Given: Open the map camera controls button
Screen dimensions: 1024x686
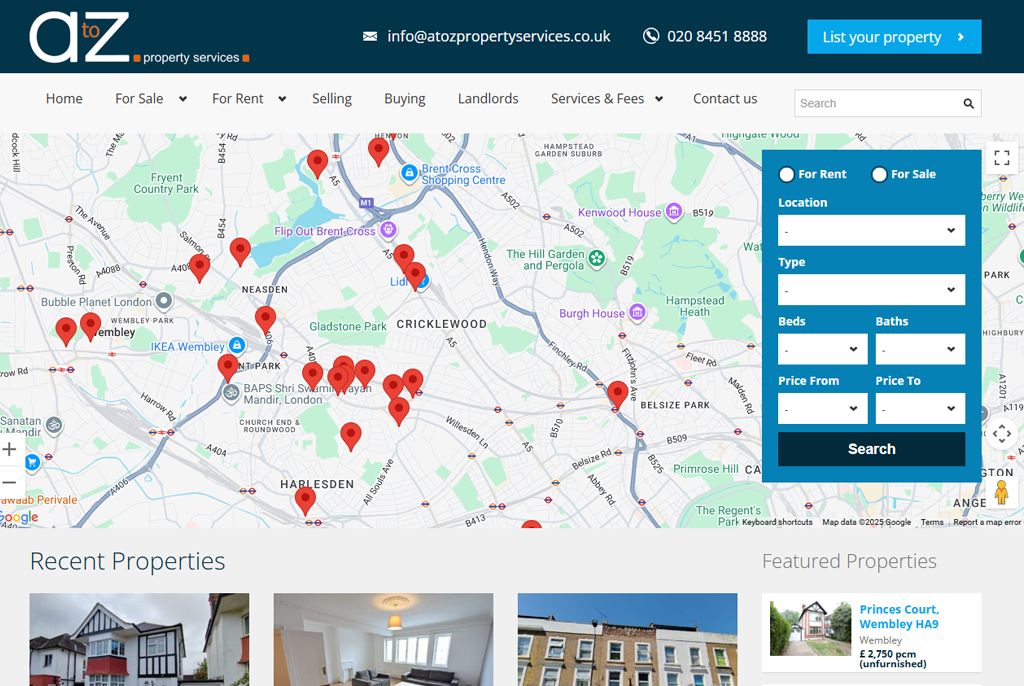Looking at the screenshot, I should click(x=1001, y=433).
